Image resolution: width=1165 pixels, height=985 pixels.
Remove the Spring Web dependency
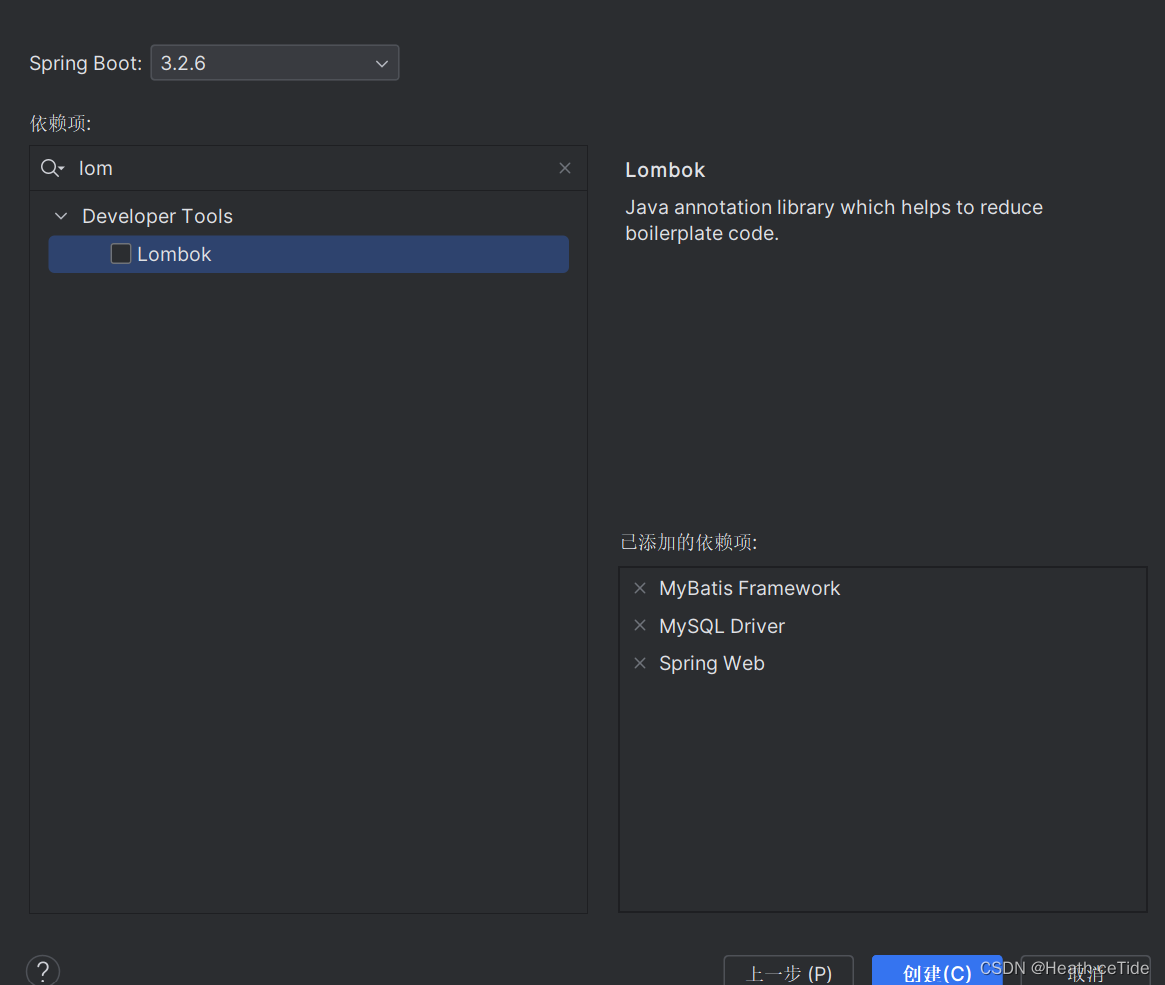(x=640, y=663)
